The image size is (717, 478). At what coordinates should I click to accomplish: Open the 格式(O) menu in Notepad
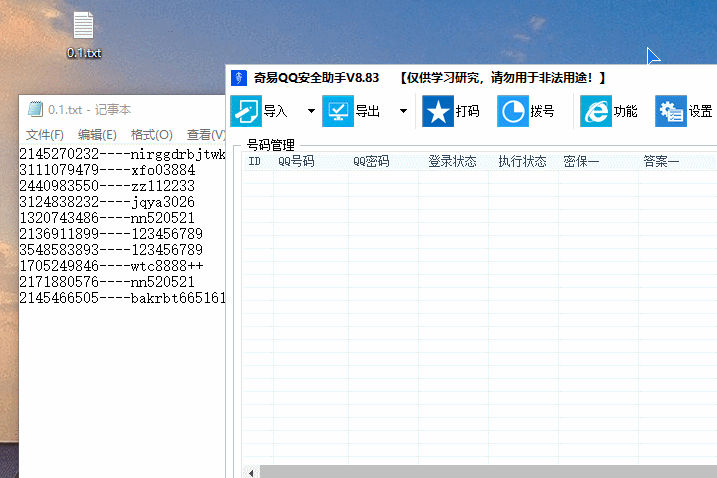(x=151, y=135)
